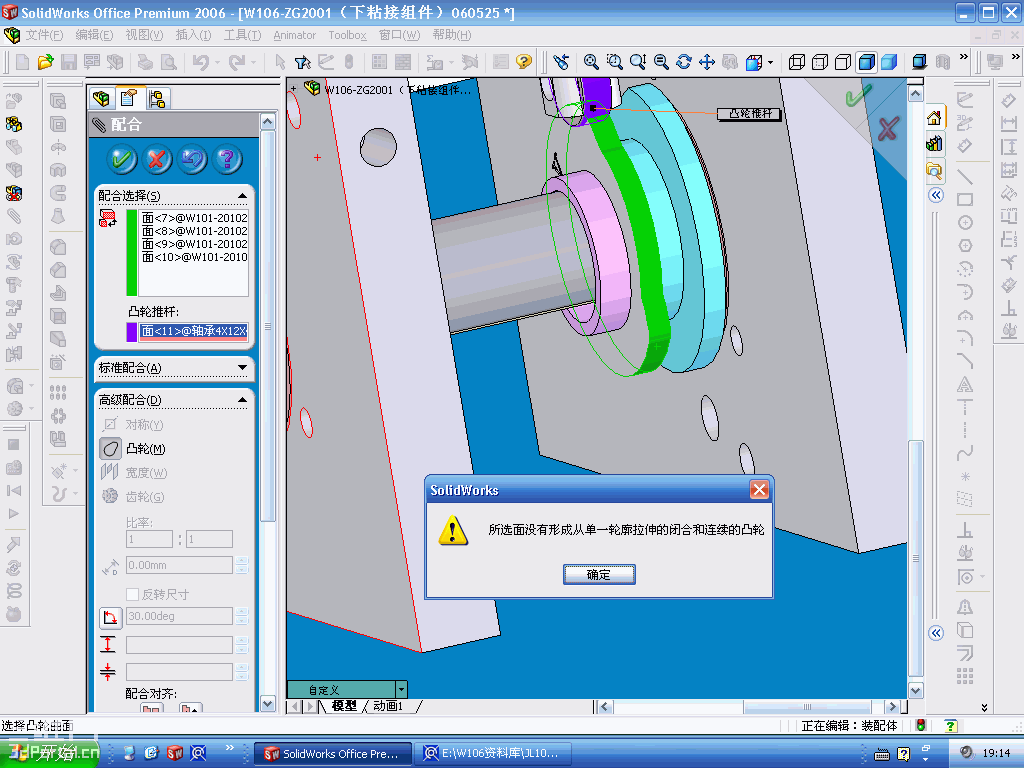Image resolution: width=1024 pixels, height=768 pixels.
Task: Click the Animator menu item
Action: pyautogui.click(x=295, y=35)
